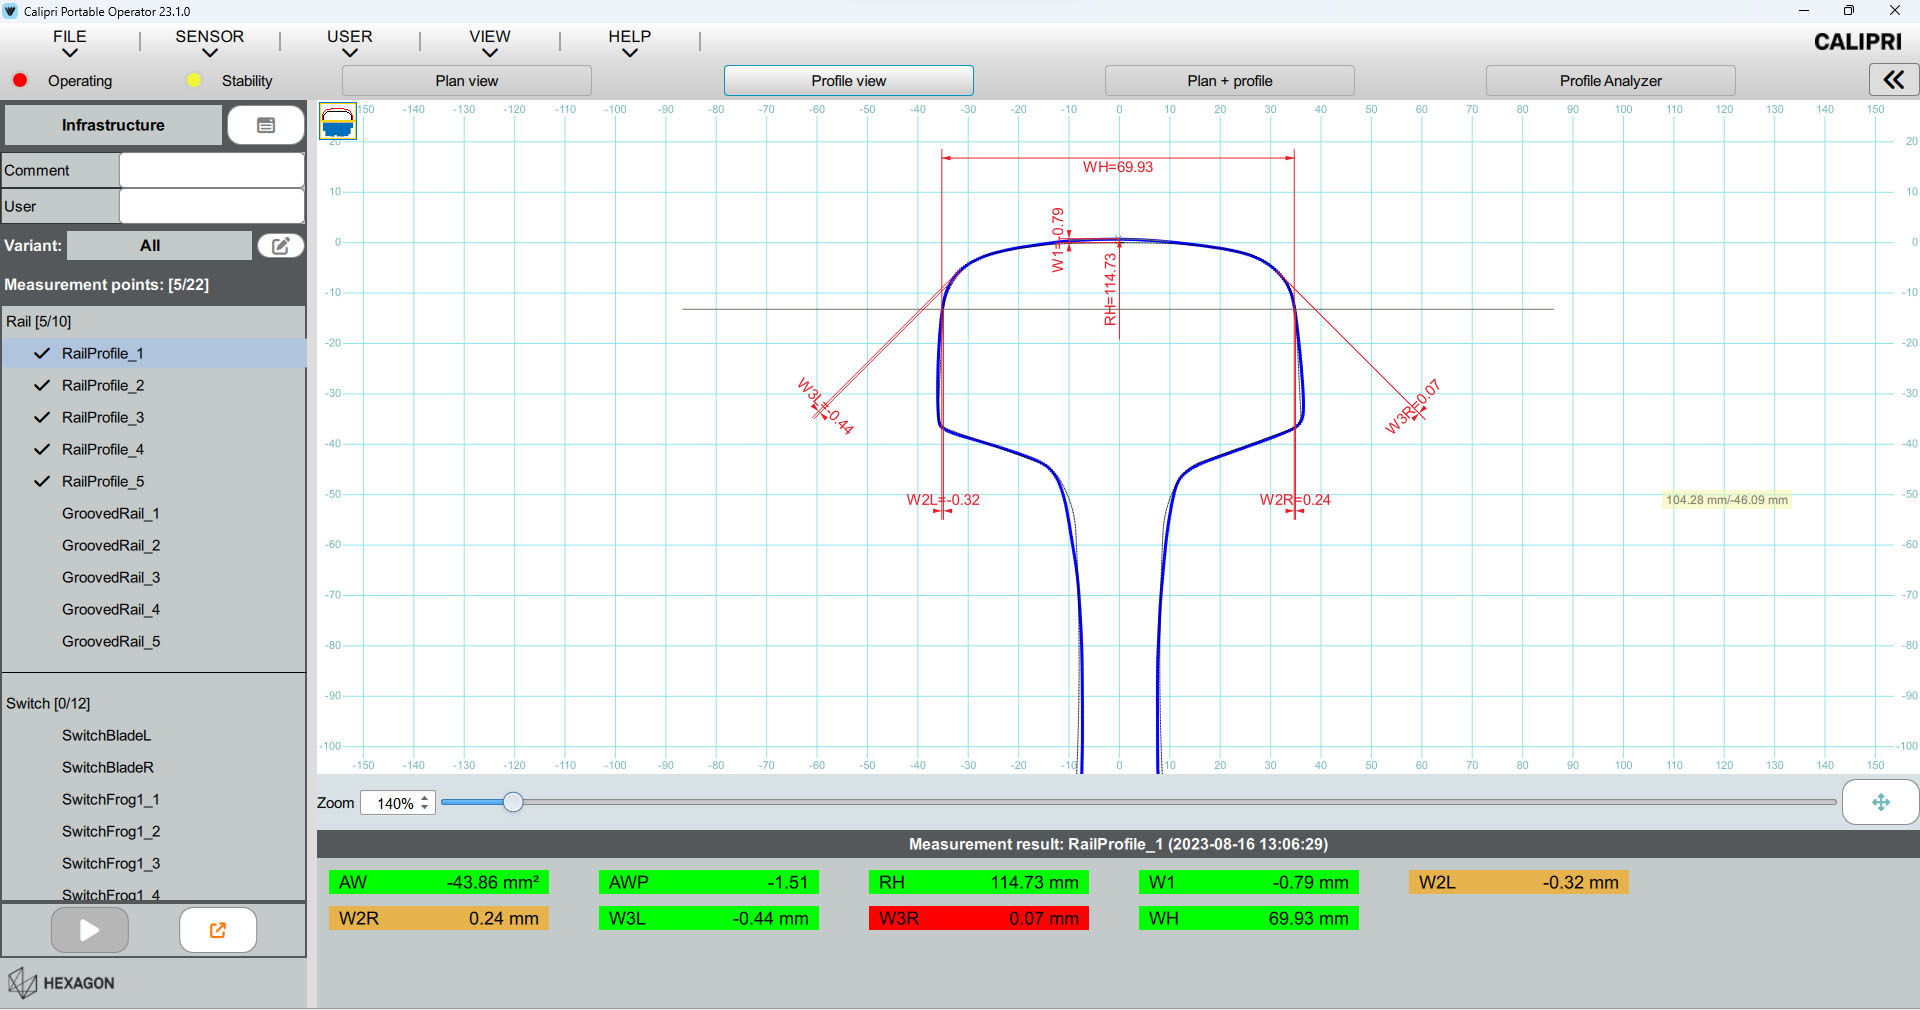This screenshot has height=1010, width=1920.
Task: Select SwitchFrog1_1 item
Action: click(x=111, y=799)
